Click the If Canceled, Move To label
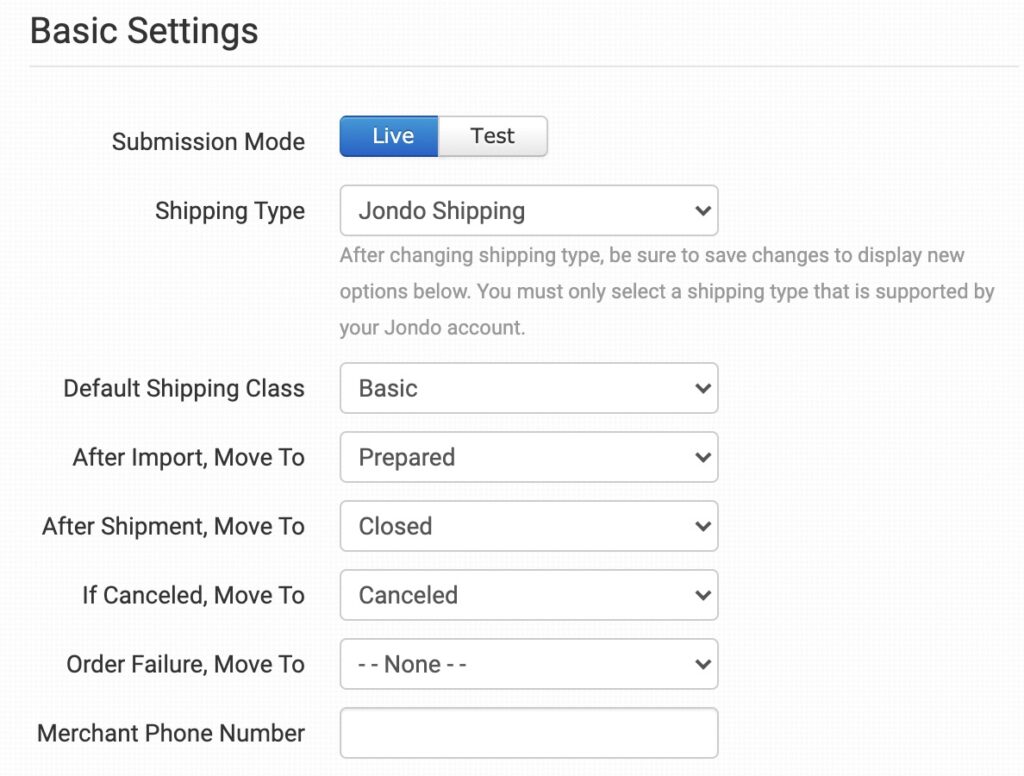Image resolution: width=1024 pixels, height=776 pixels. click(x=193, y=595)
